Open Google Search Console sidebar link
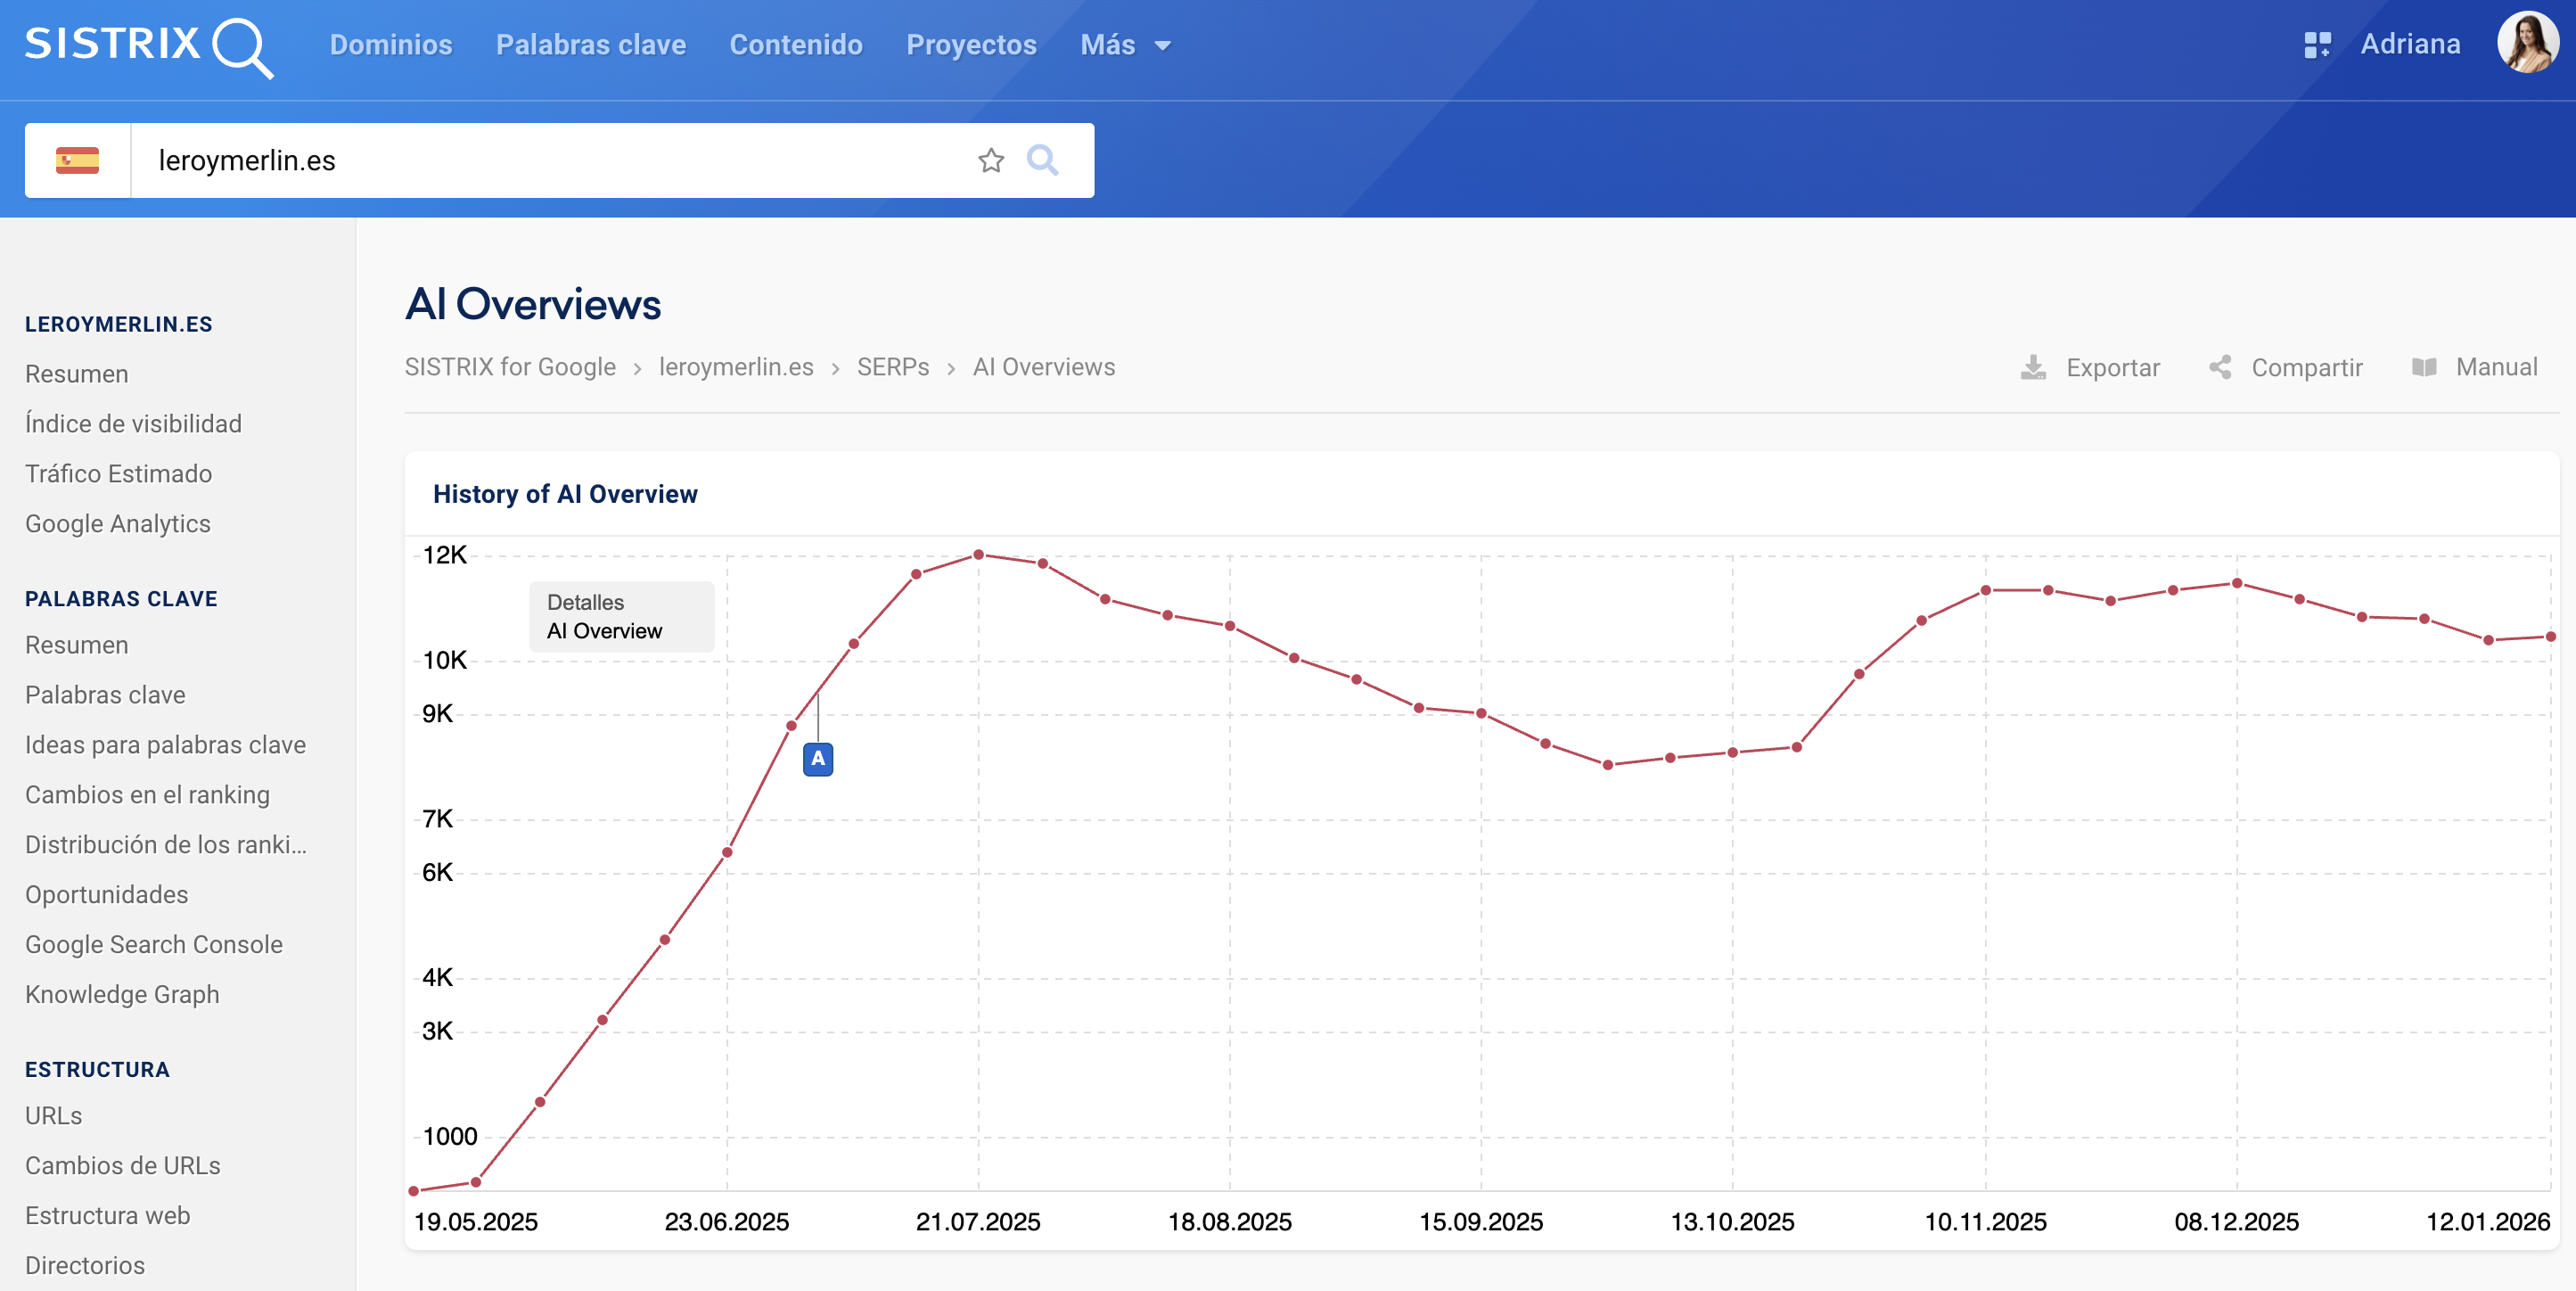 tap(154, 944)
